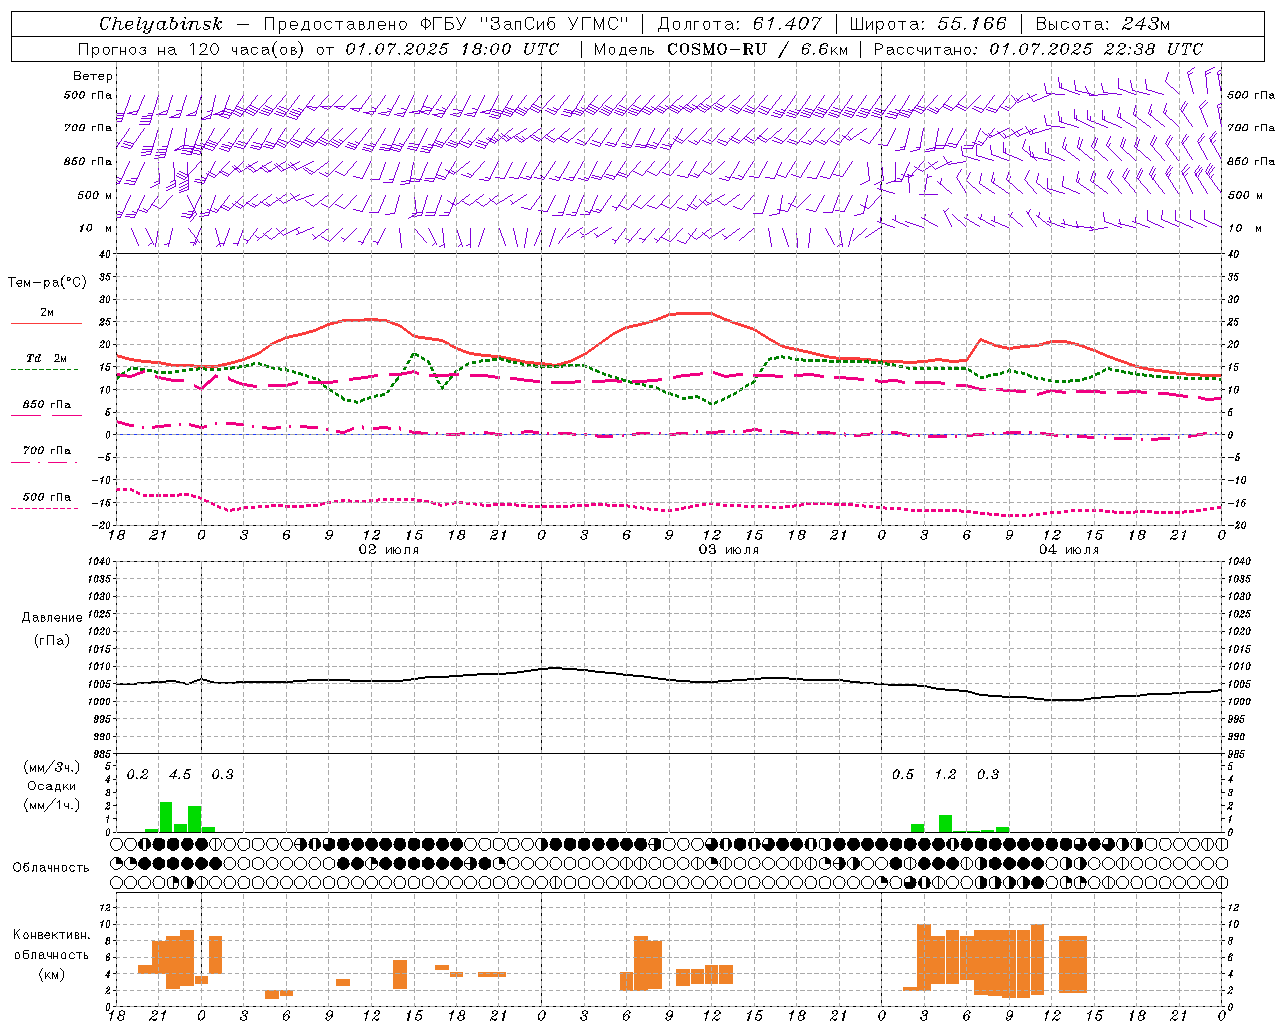
Task: Click the 'Облачность' cloud cover label
Action: 51,867
